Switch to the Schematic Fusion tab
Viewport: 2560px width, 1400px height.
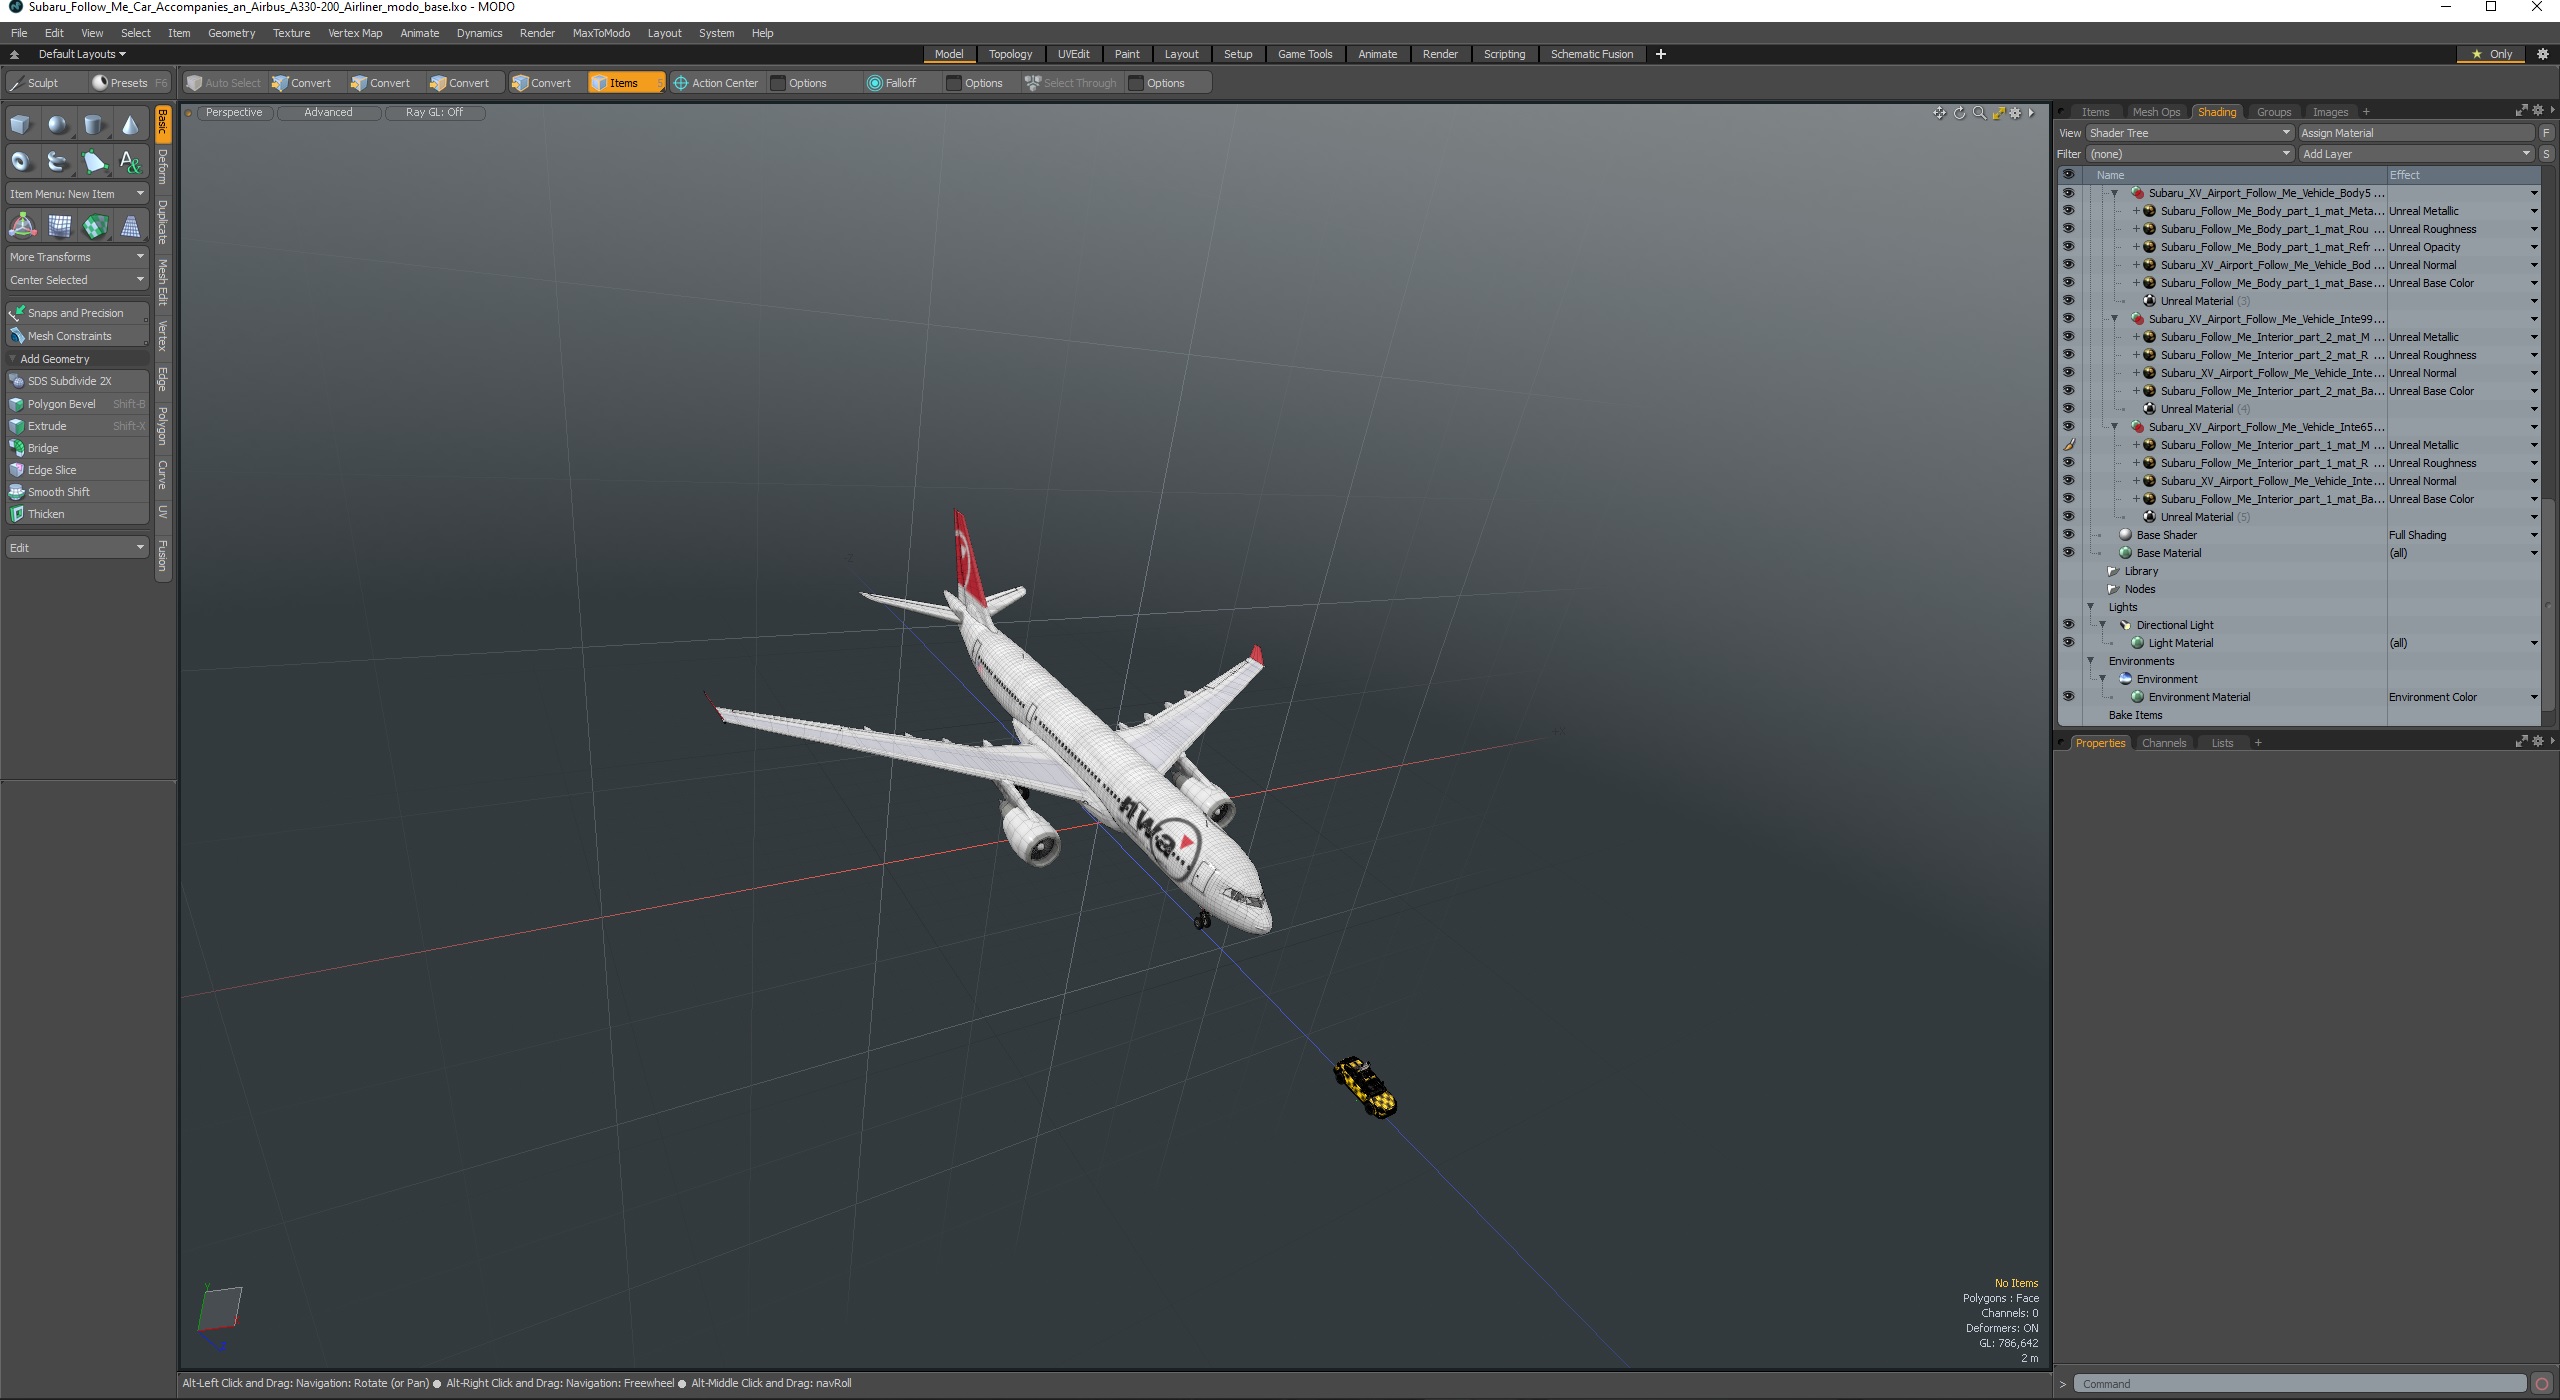[x=1591, y=54]
